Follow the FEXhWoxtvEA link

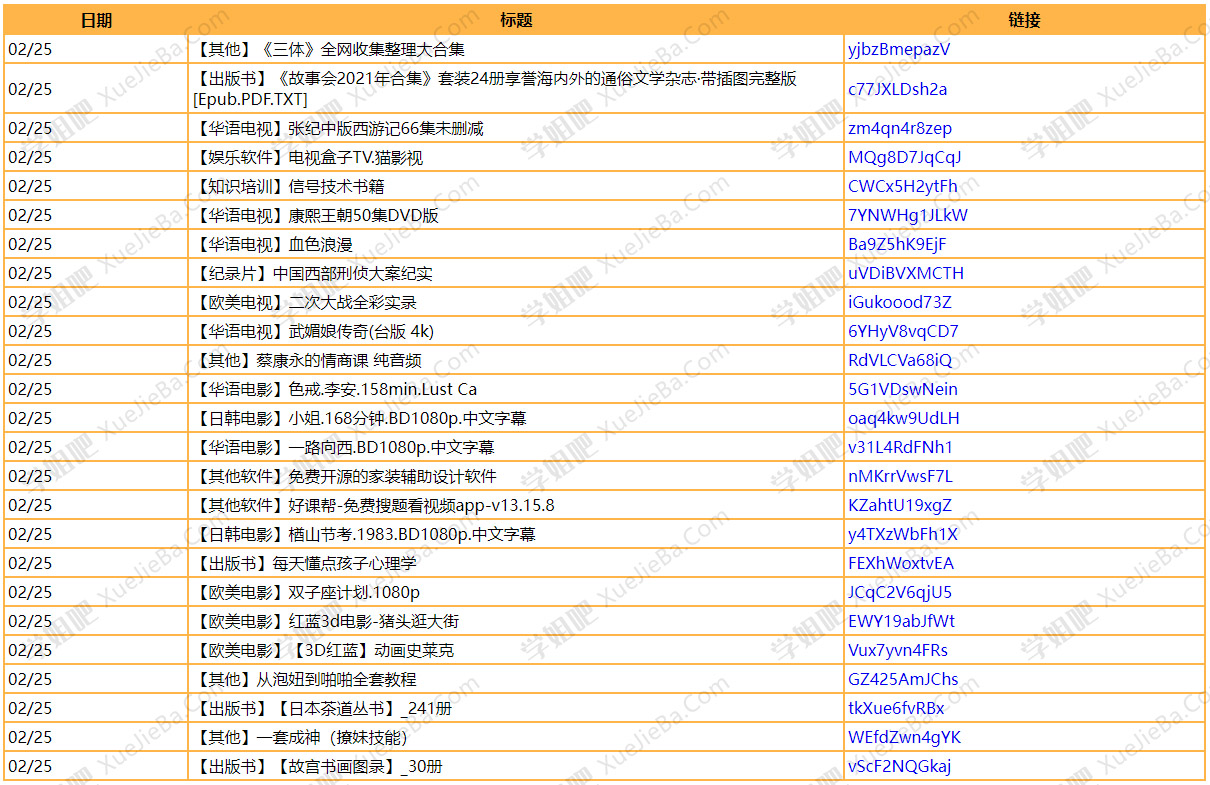[901, 563]
